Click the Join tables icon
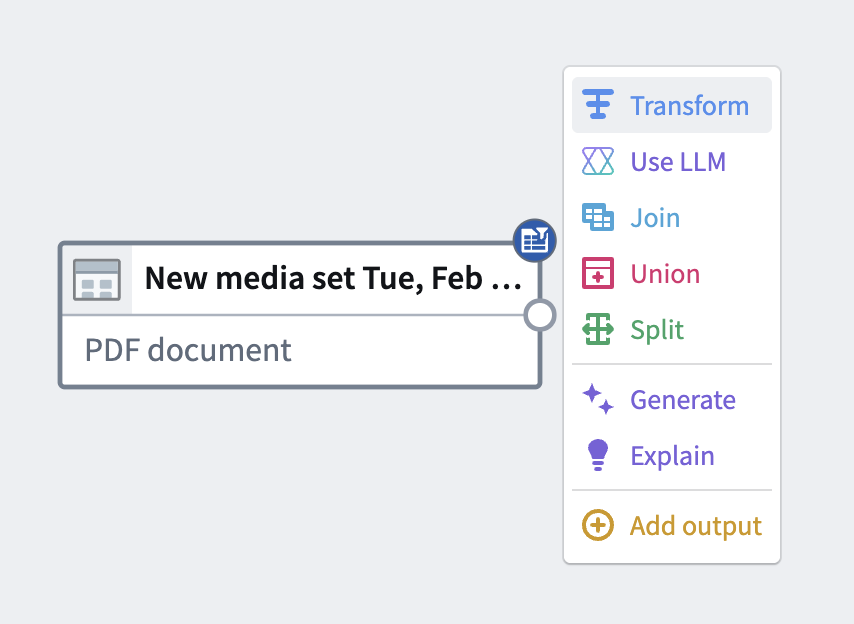The height and width of the screenshot is (624, 854). [x=598, y=217]
